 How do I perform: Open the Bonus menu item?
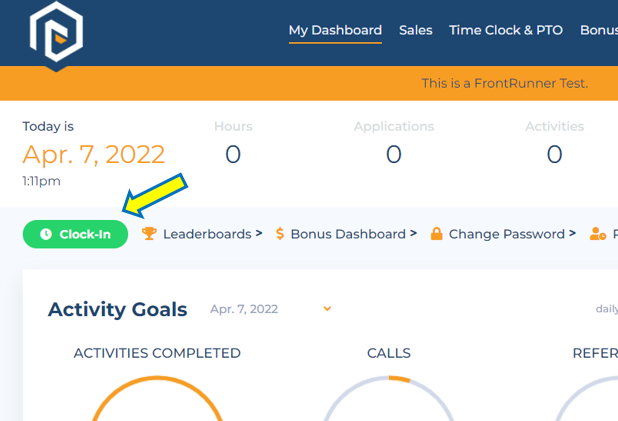[599, 30]
